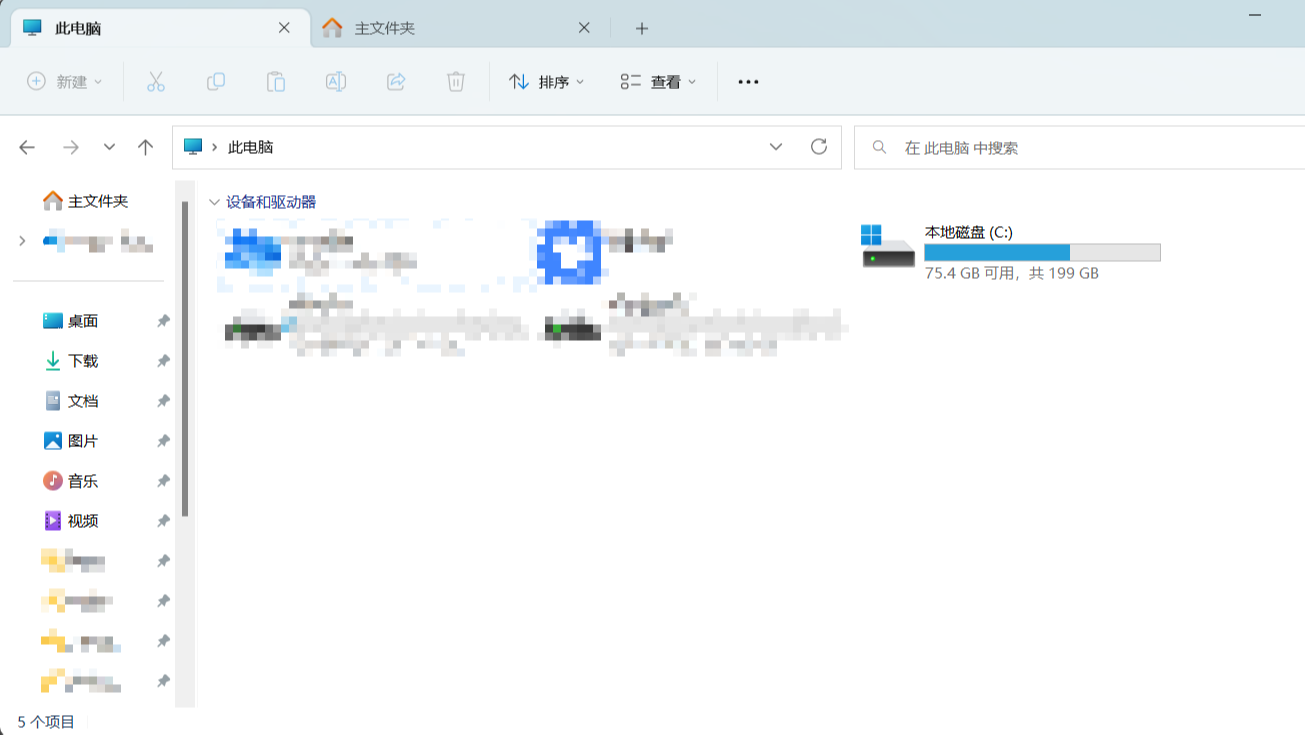Collapse the 设备和驱动器 group
Screen dimensions: 1305x735
[x=213, y=202]
